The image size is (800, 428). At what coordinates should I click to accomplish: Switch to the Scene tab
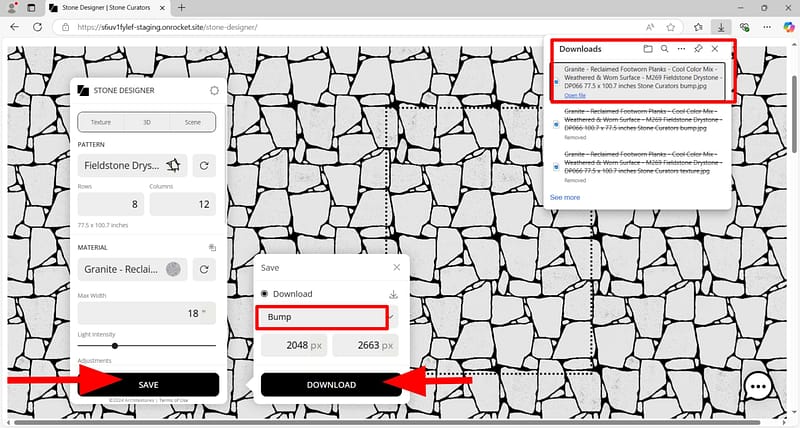[192, 122]
